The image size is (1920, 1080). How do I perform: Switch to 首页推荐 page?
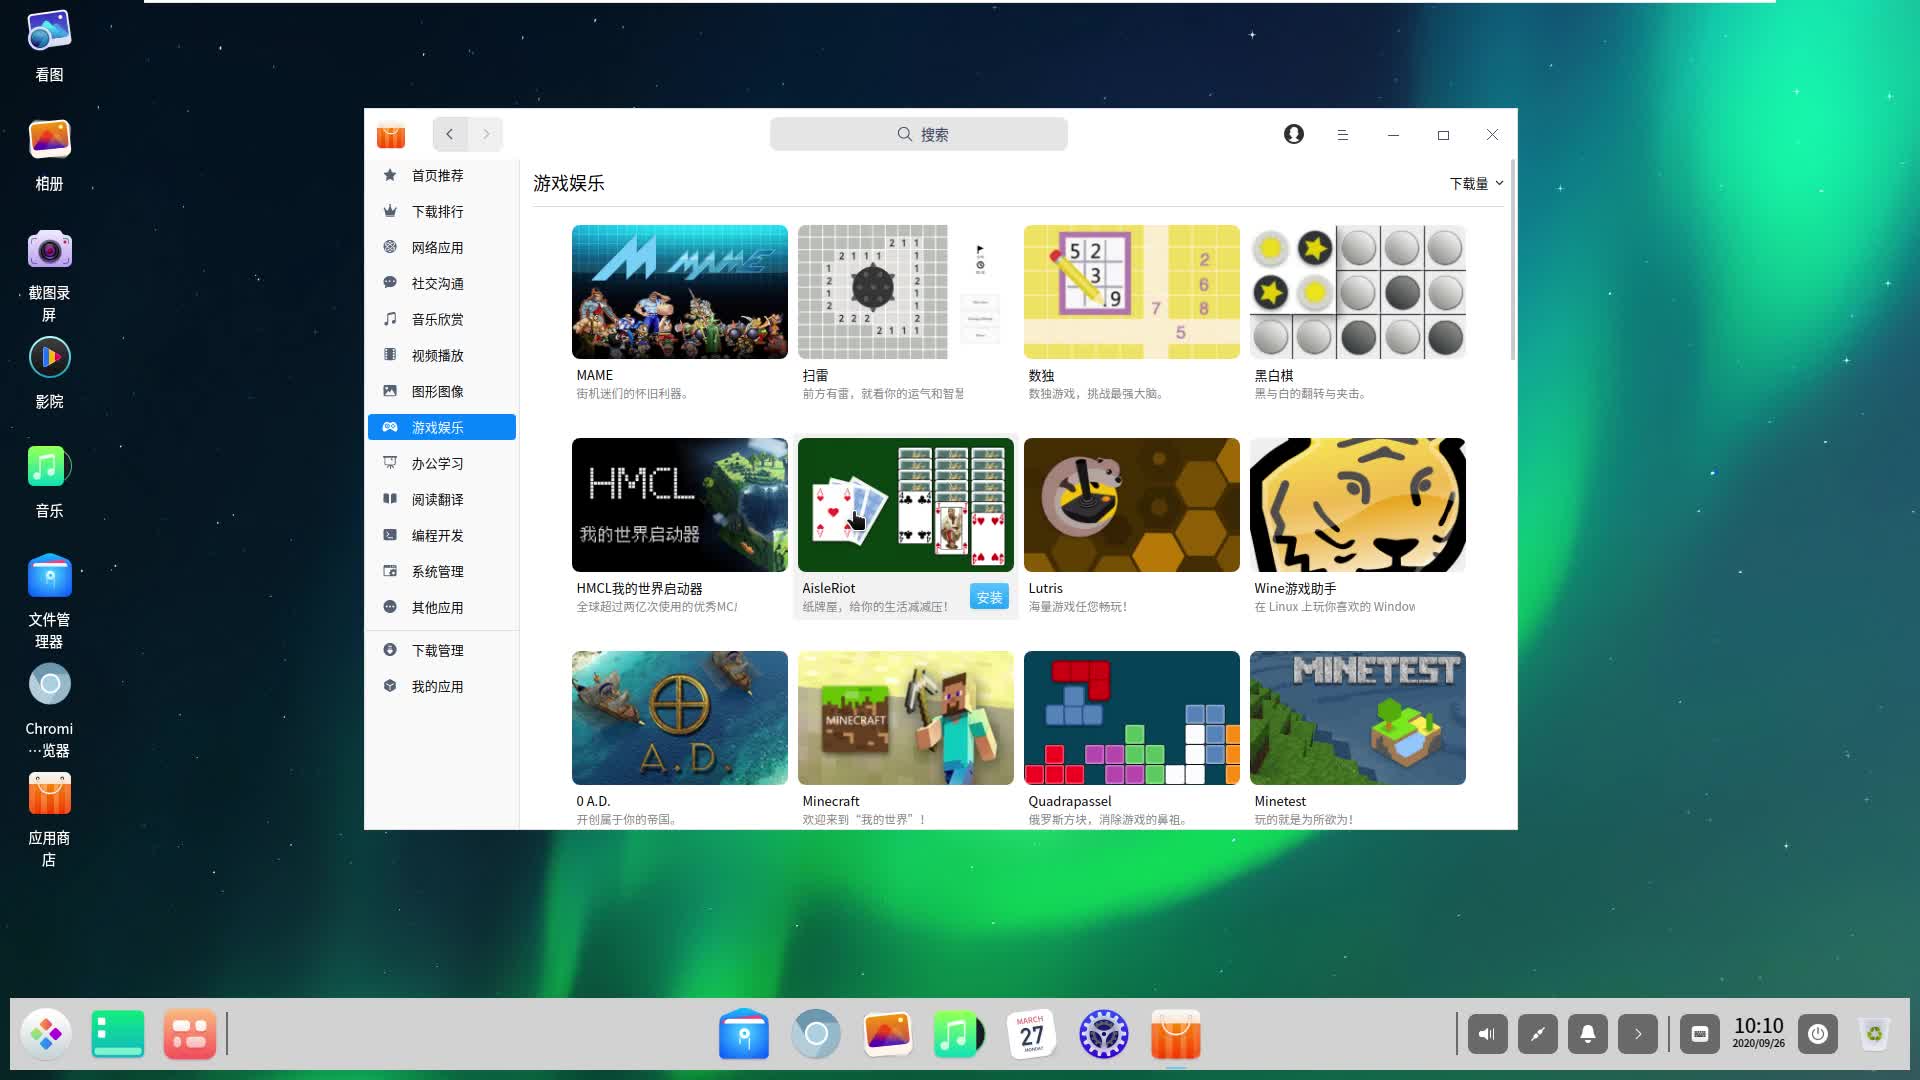coord(436,175)
